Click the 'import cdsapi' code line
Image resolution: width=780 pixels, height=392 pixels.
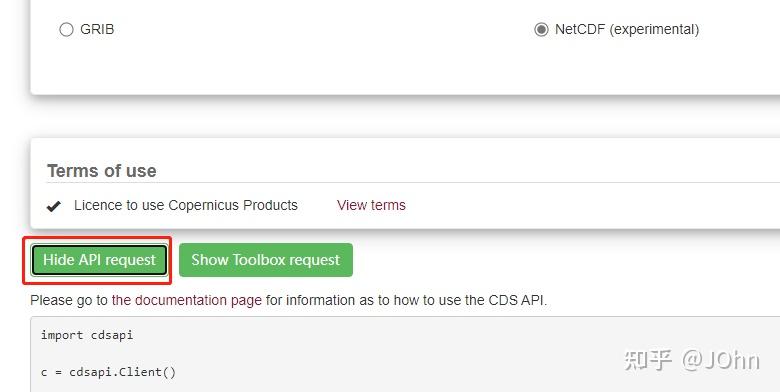87,335
